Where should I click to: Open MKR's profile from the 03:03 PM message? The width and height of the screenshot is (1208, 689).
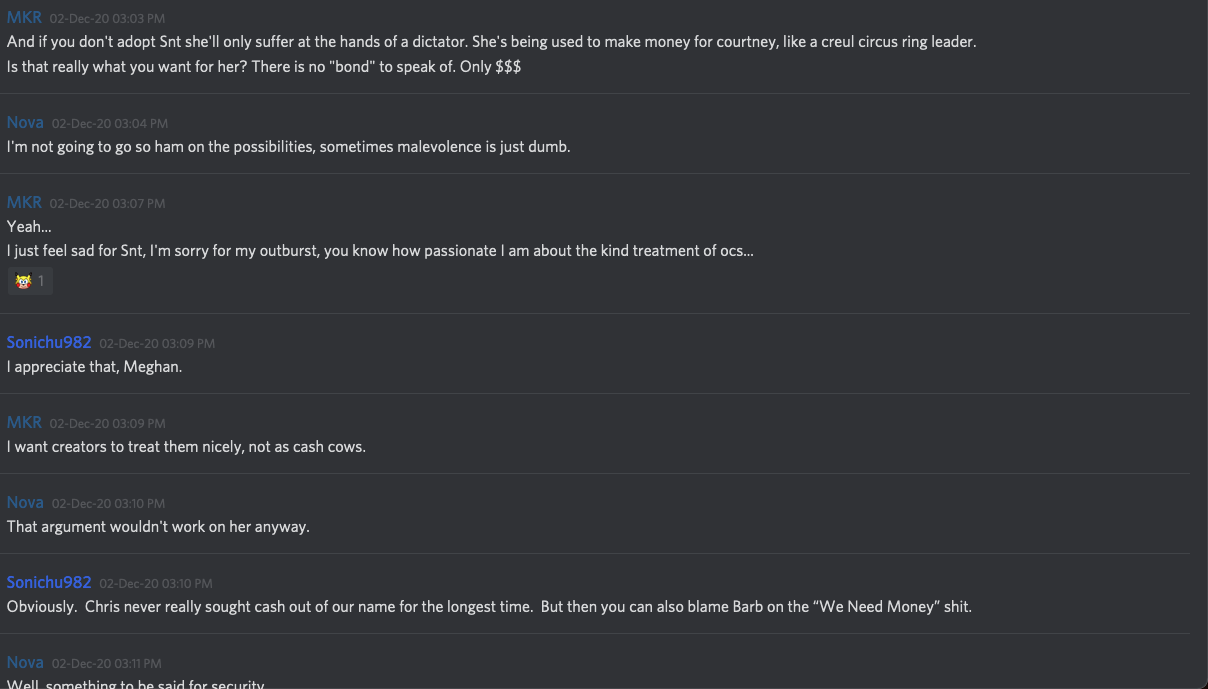[24, 18]
